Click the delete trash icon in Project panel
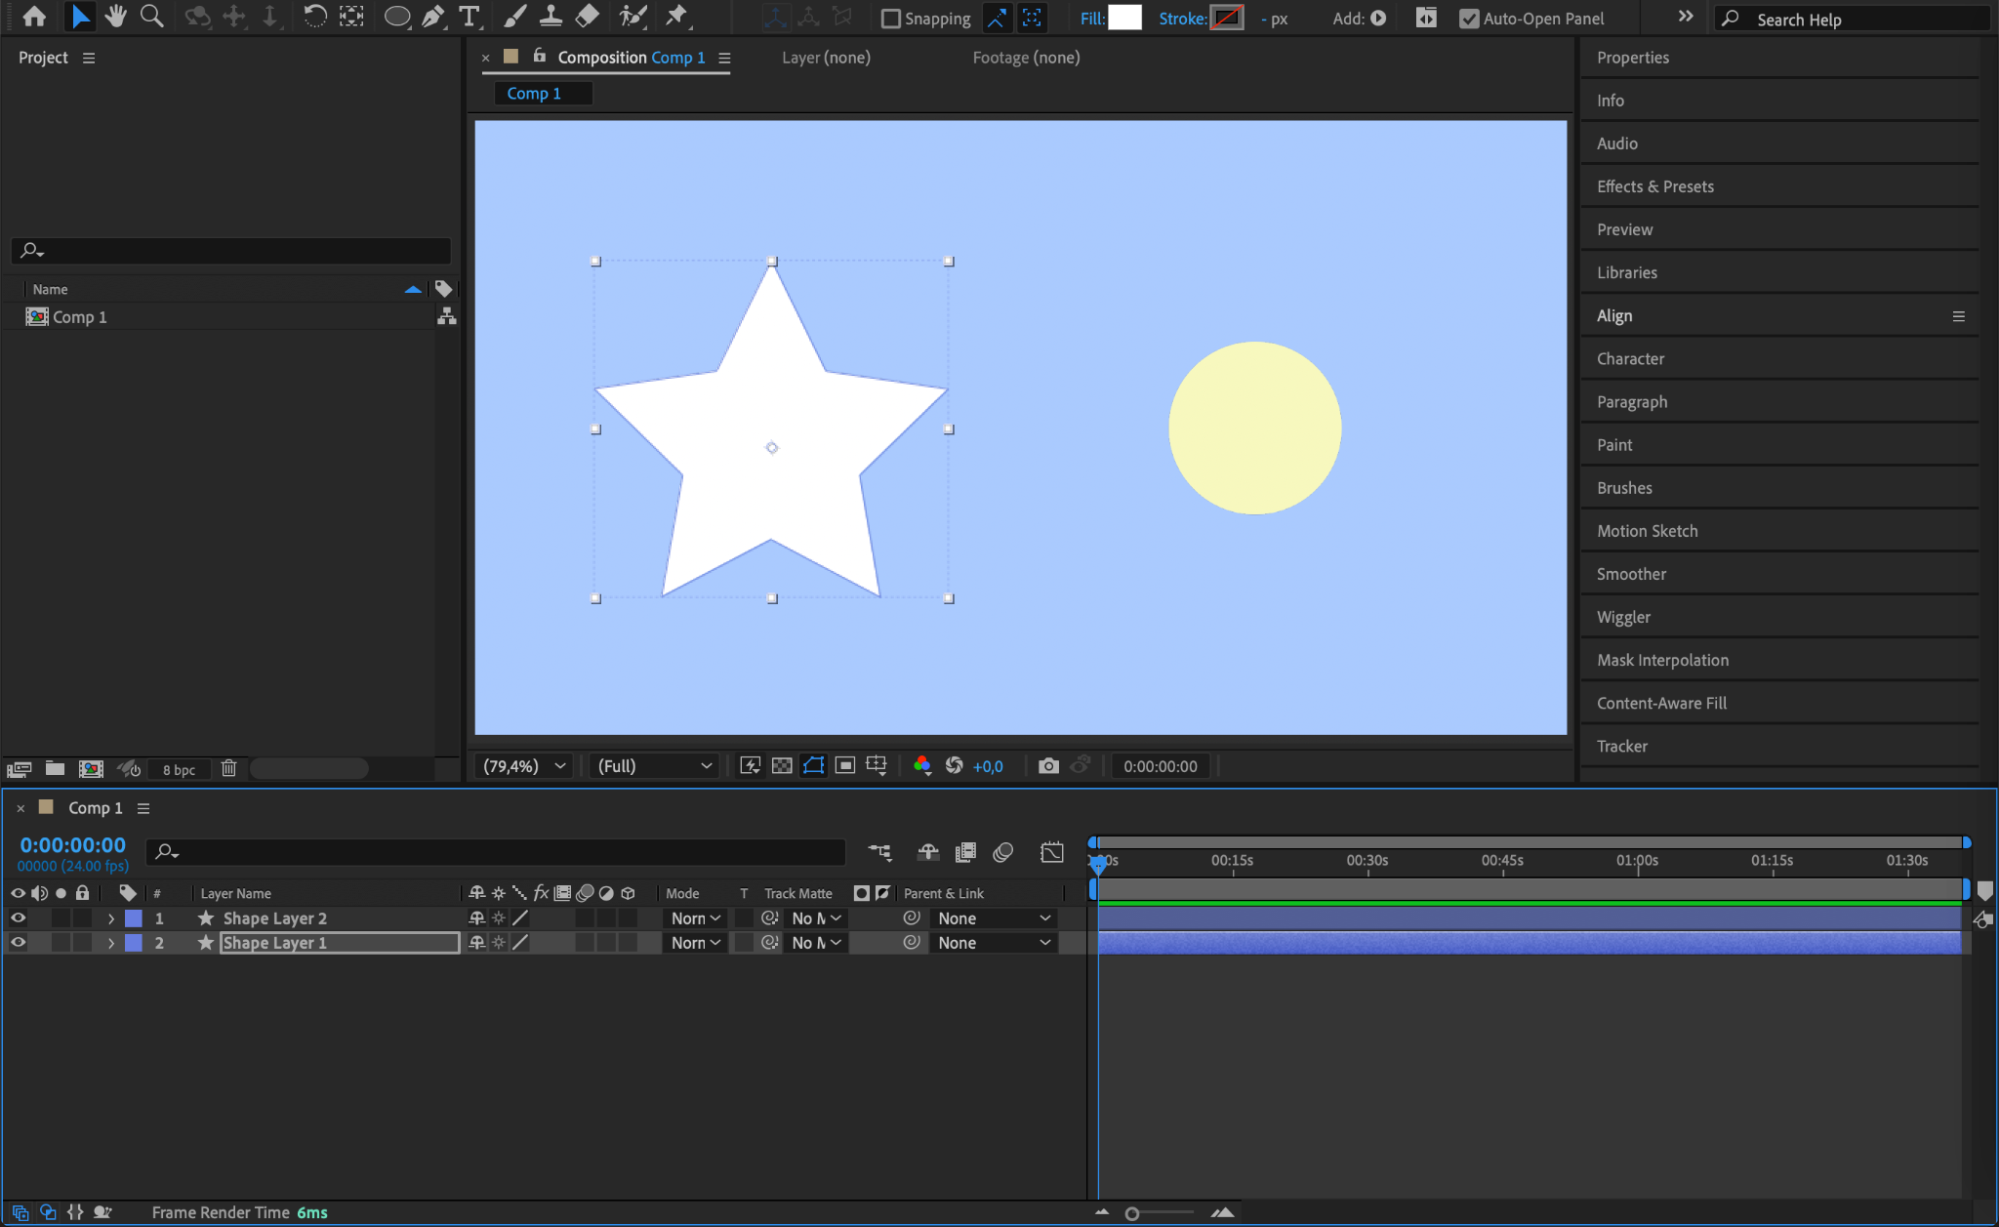 (x=229, y=768)
